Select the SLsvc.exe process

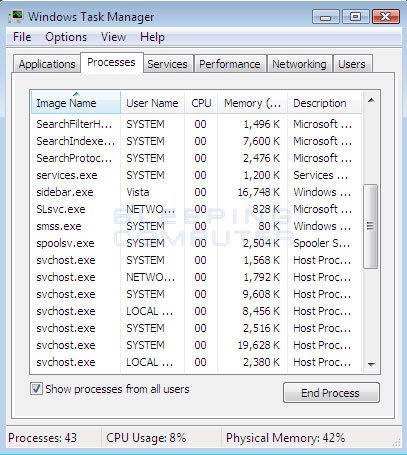[196, 209]
